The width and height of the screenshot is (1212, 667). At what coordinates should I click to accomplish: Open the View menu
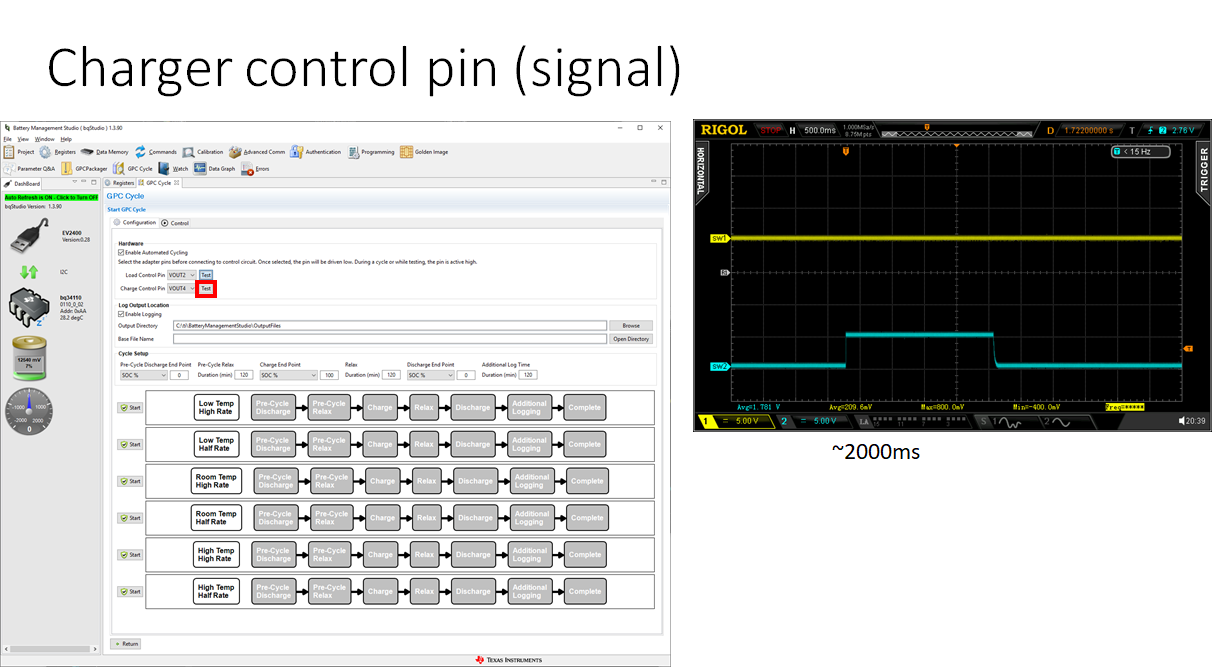pyautogui.click(x=22, y=139)
